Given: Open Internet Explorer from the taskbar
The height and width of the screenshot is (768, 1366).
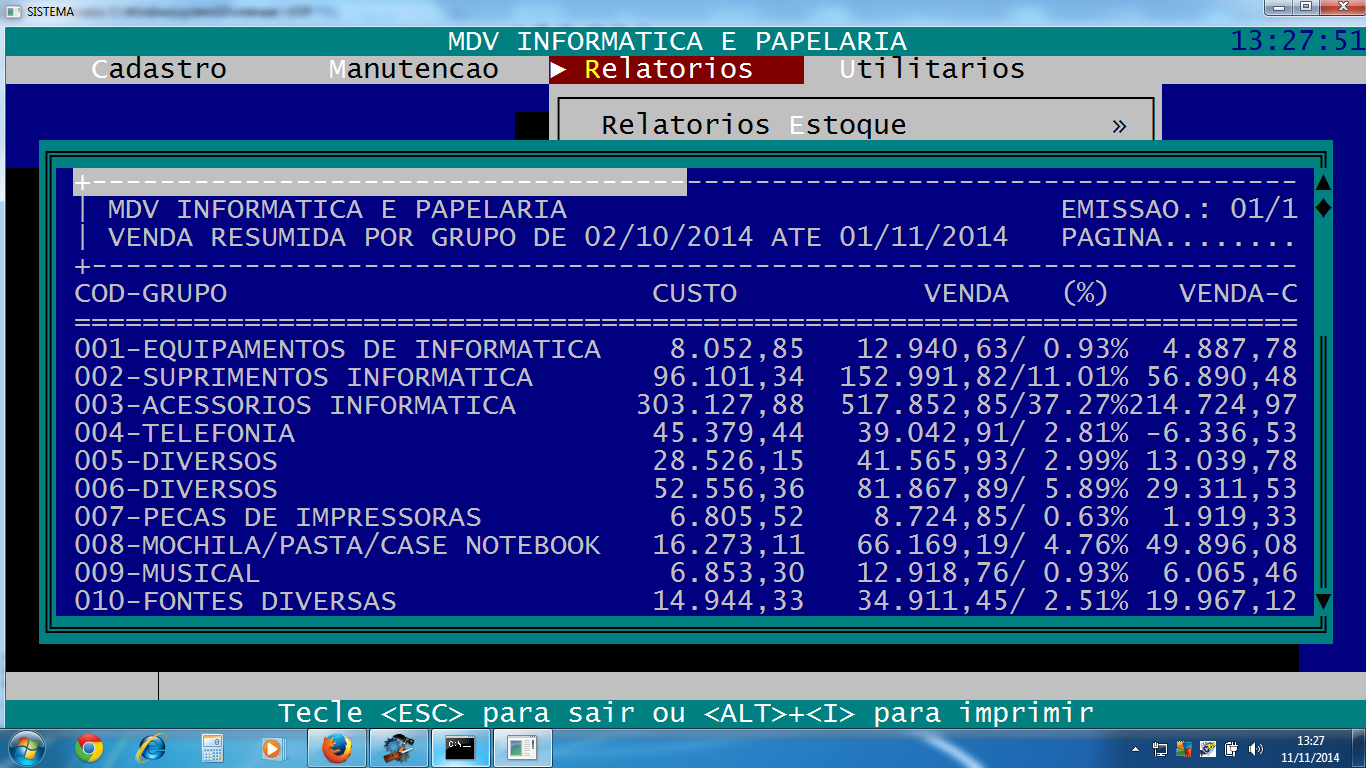Looking at the screenshot, I should [x=151, y=748].
